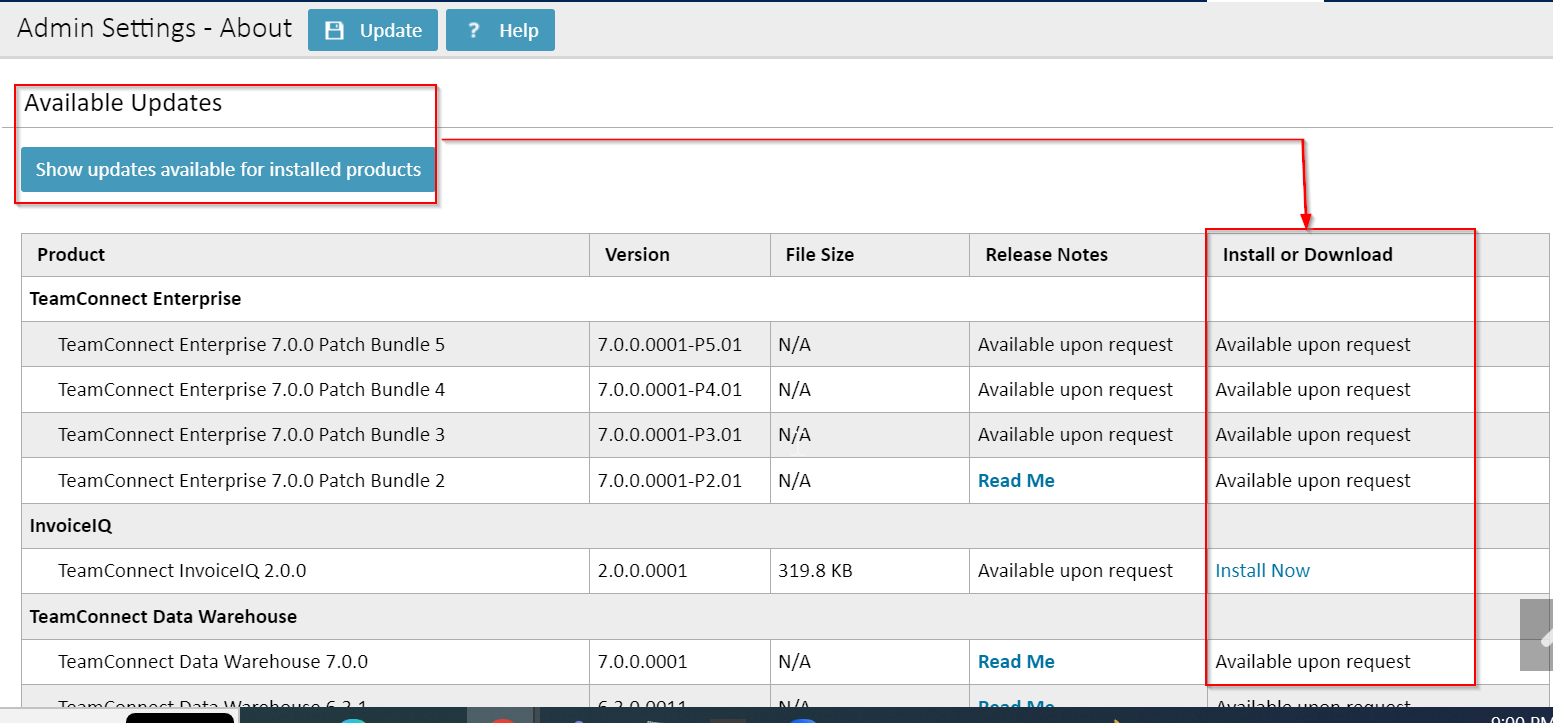Select TeamConnect Enterprise 7.0.0 Patch Bundle 4

[x=251, y=390]
